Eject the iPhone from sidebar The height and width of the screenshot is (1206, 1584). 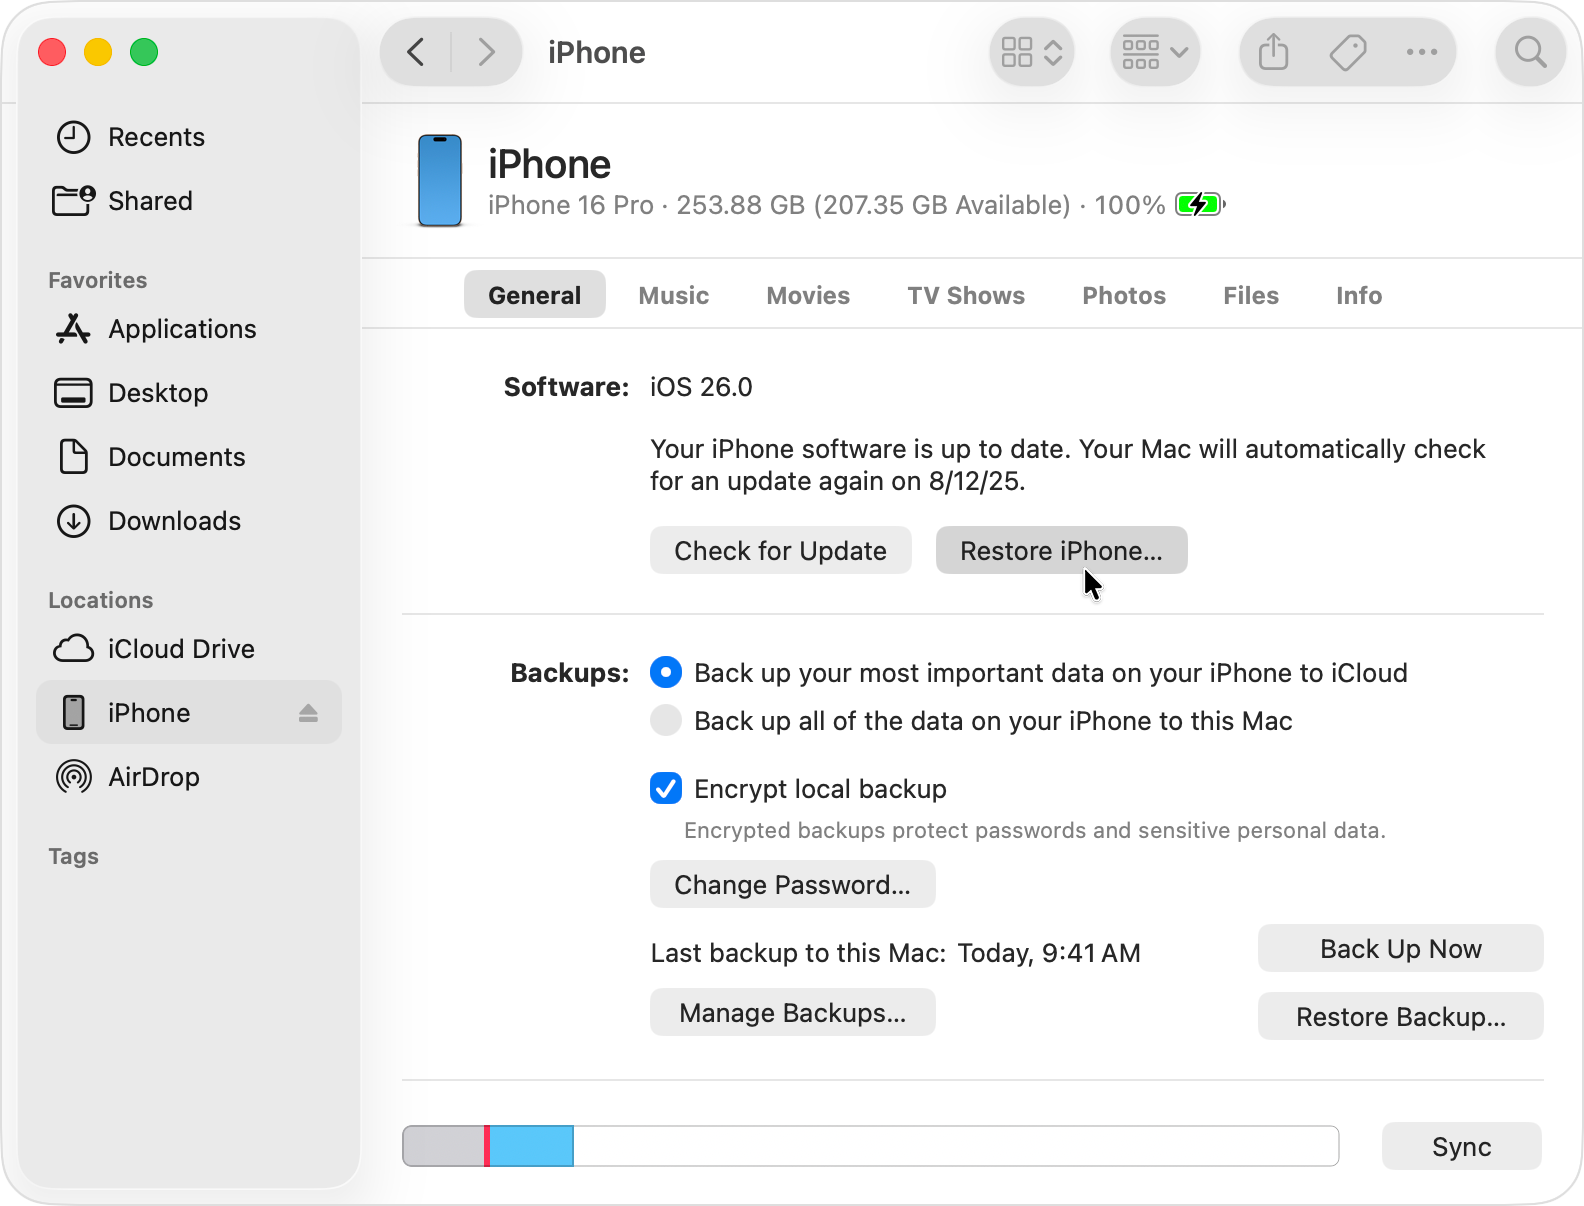(x=308, y=713)
